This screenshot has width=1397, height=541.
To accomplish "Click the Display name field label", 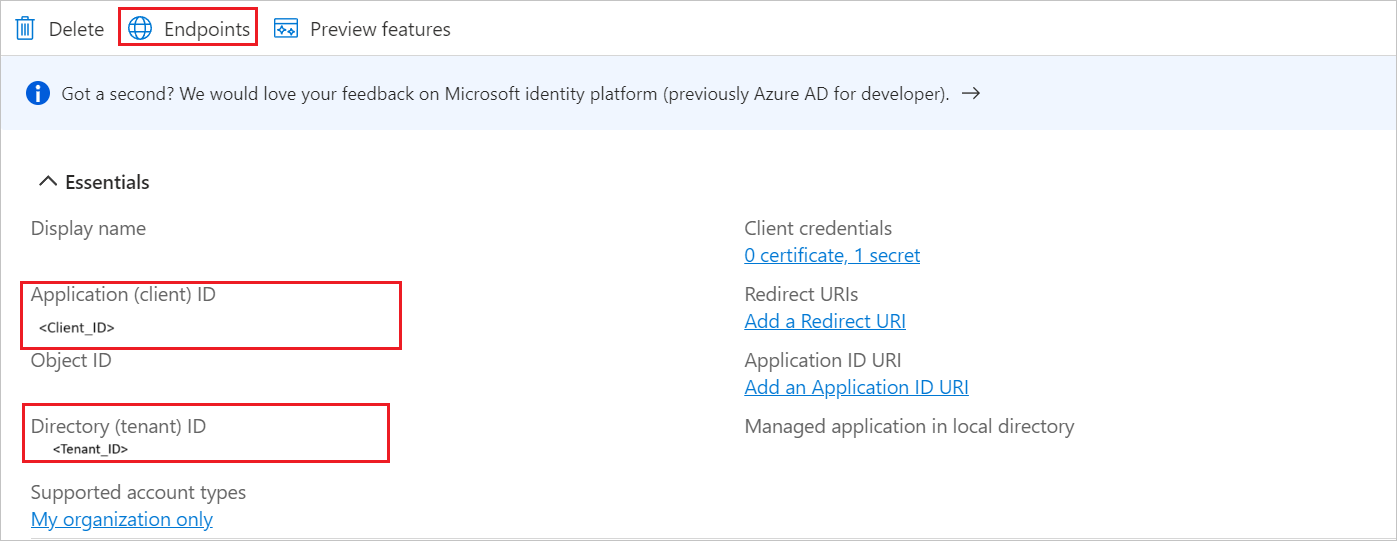I will point(88,228).
